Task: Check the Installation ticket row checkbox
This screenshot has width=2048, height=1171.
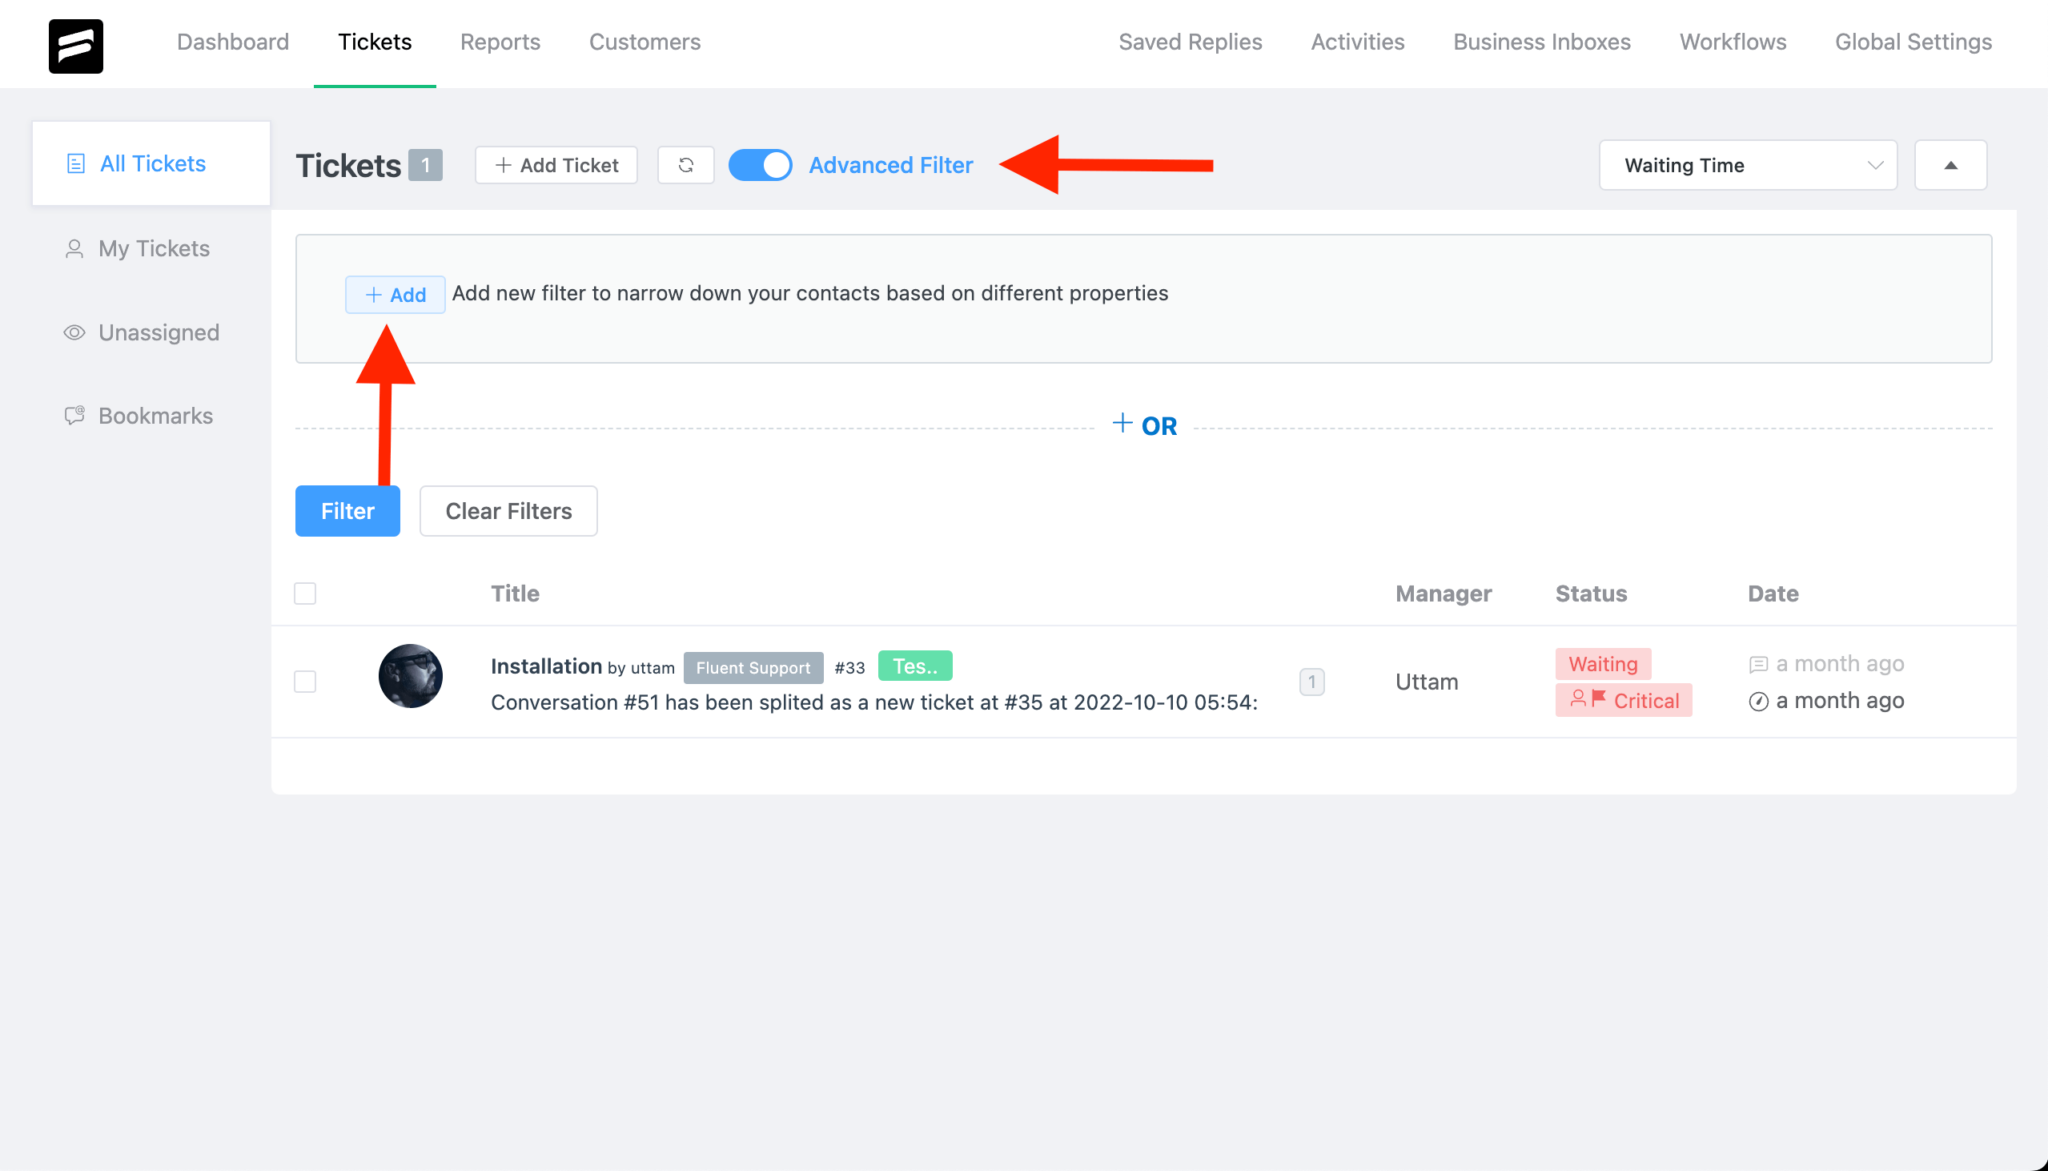Action: point(305,682)
